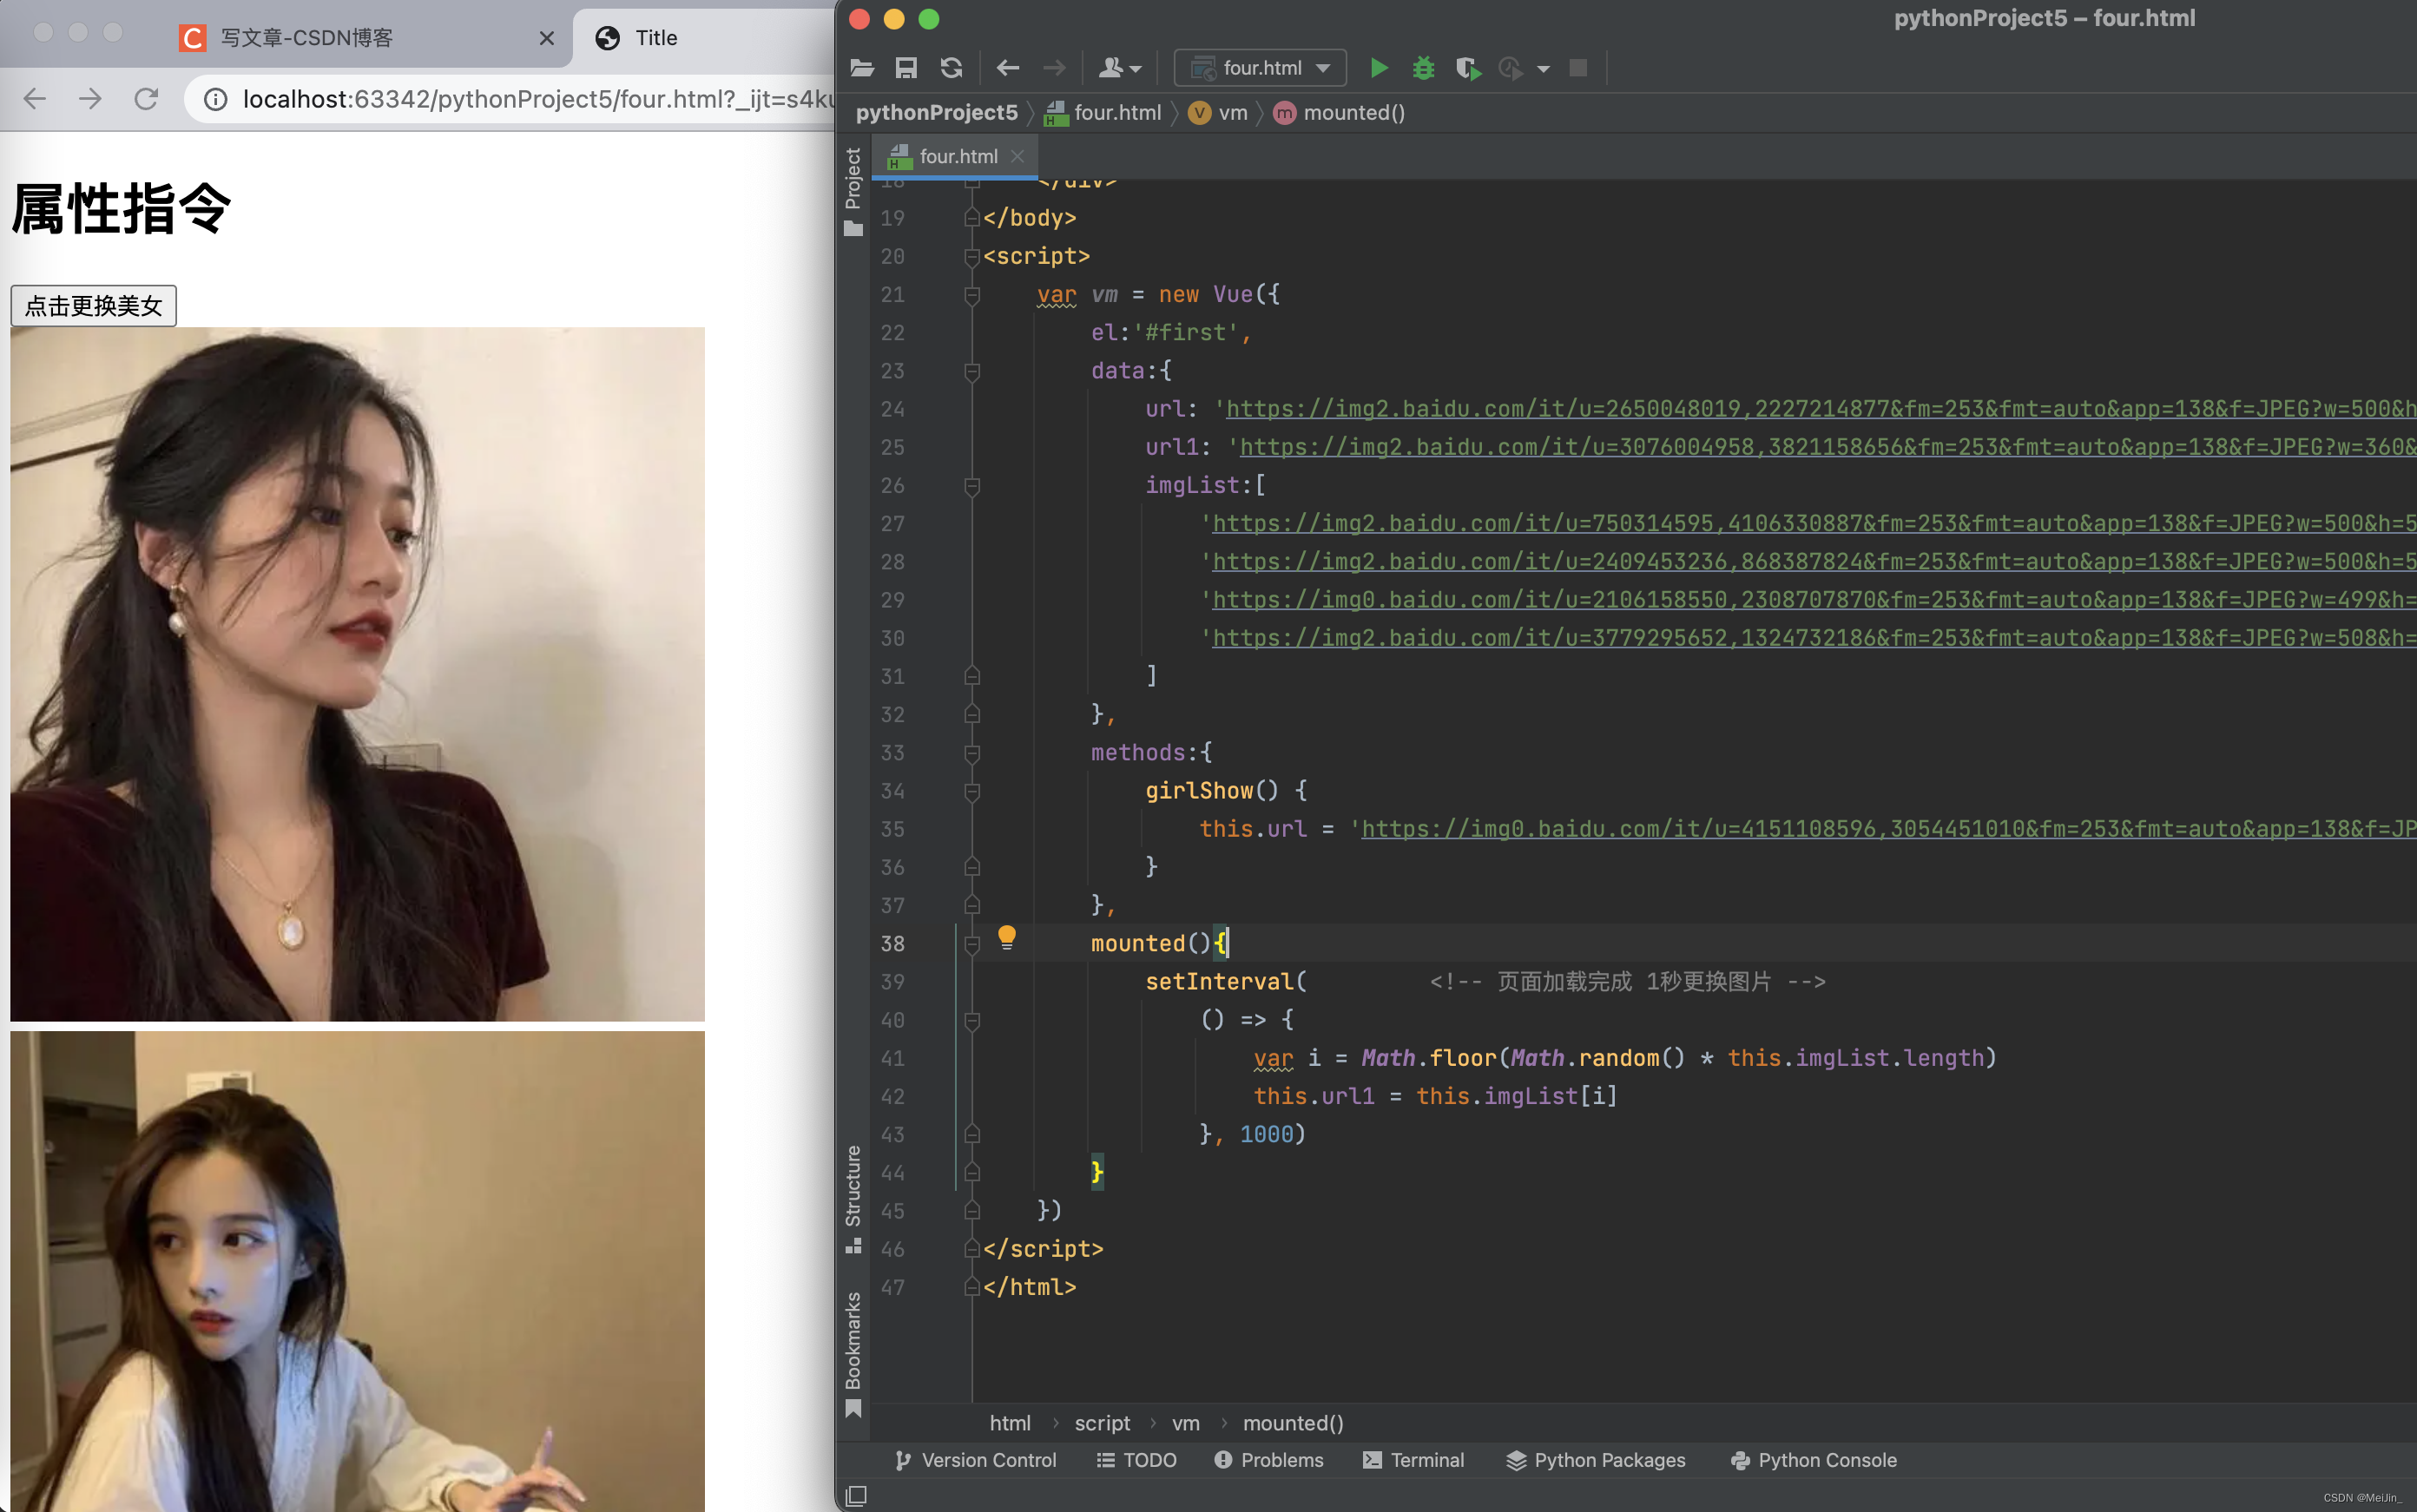The image size is (2417, 1512).
Task: Collapse the arrow function fold on line 40
Action: click(971, 1020)
